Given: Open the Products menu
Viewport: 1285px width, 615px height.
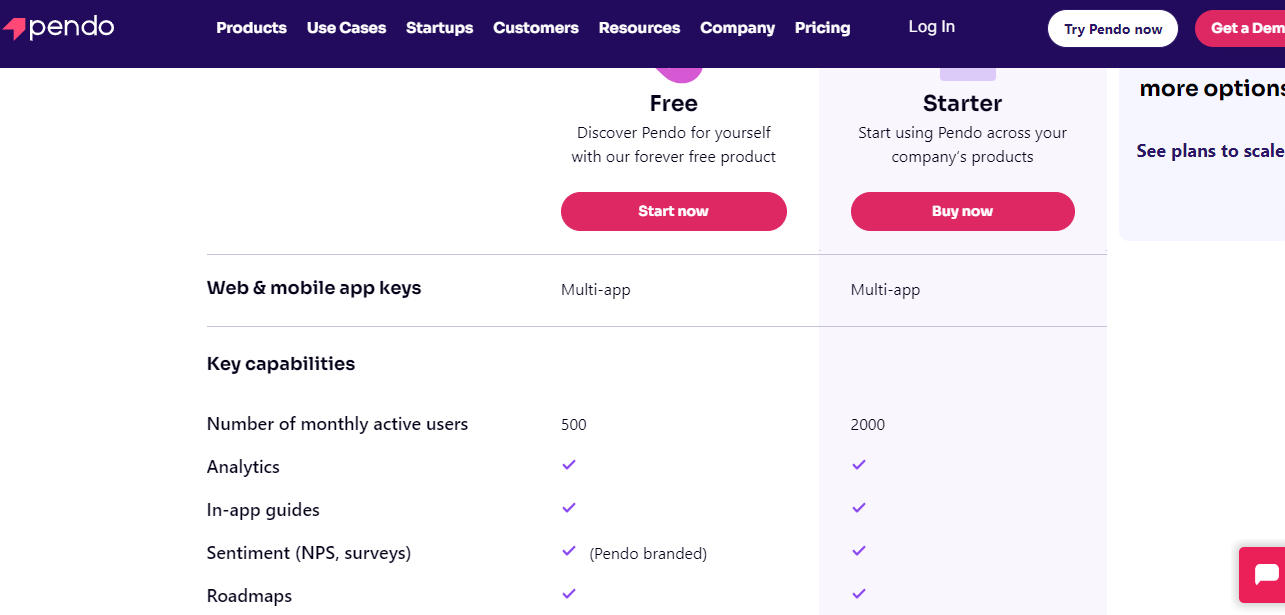Looking at the screenshot, I should tap(251, 28).
